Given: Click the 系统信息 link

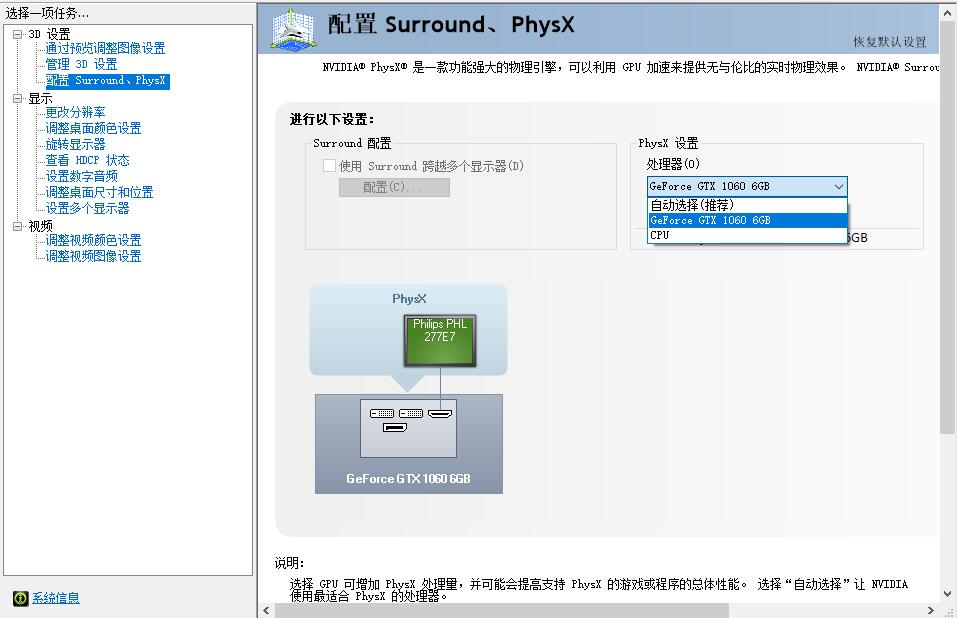Looking at the screenshot, I should click(x=56, y=598).
